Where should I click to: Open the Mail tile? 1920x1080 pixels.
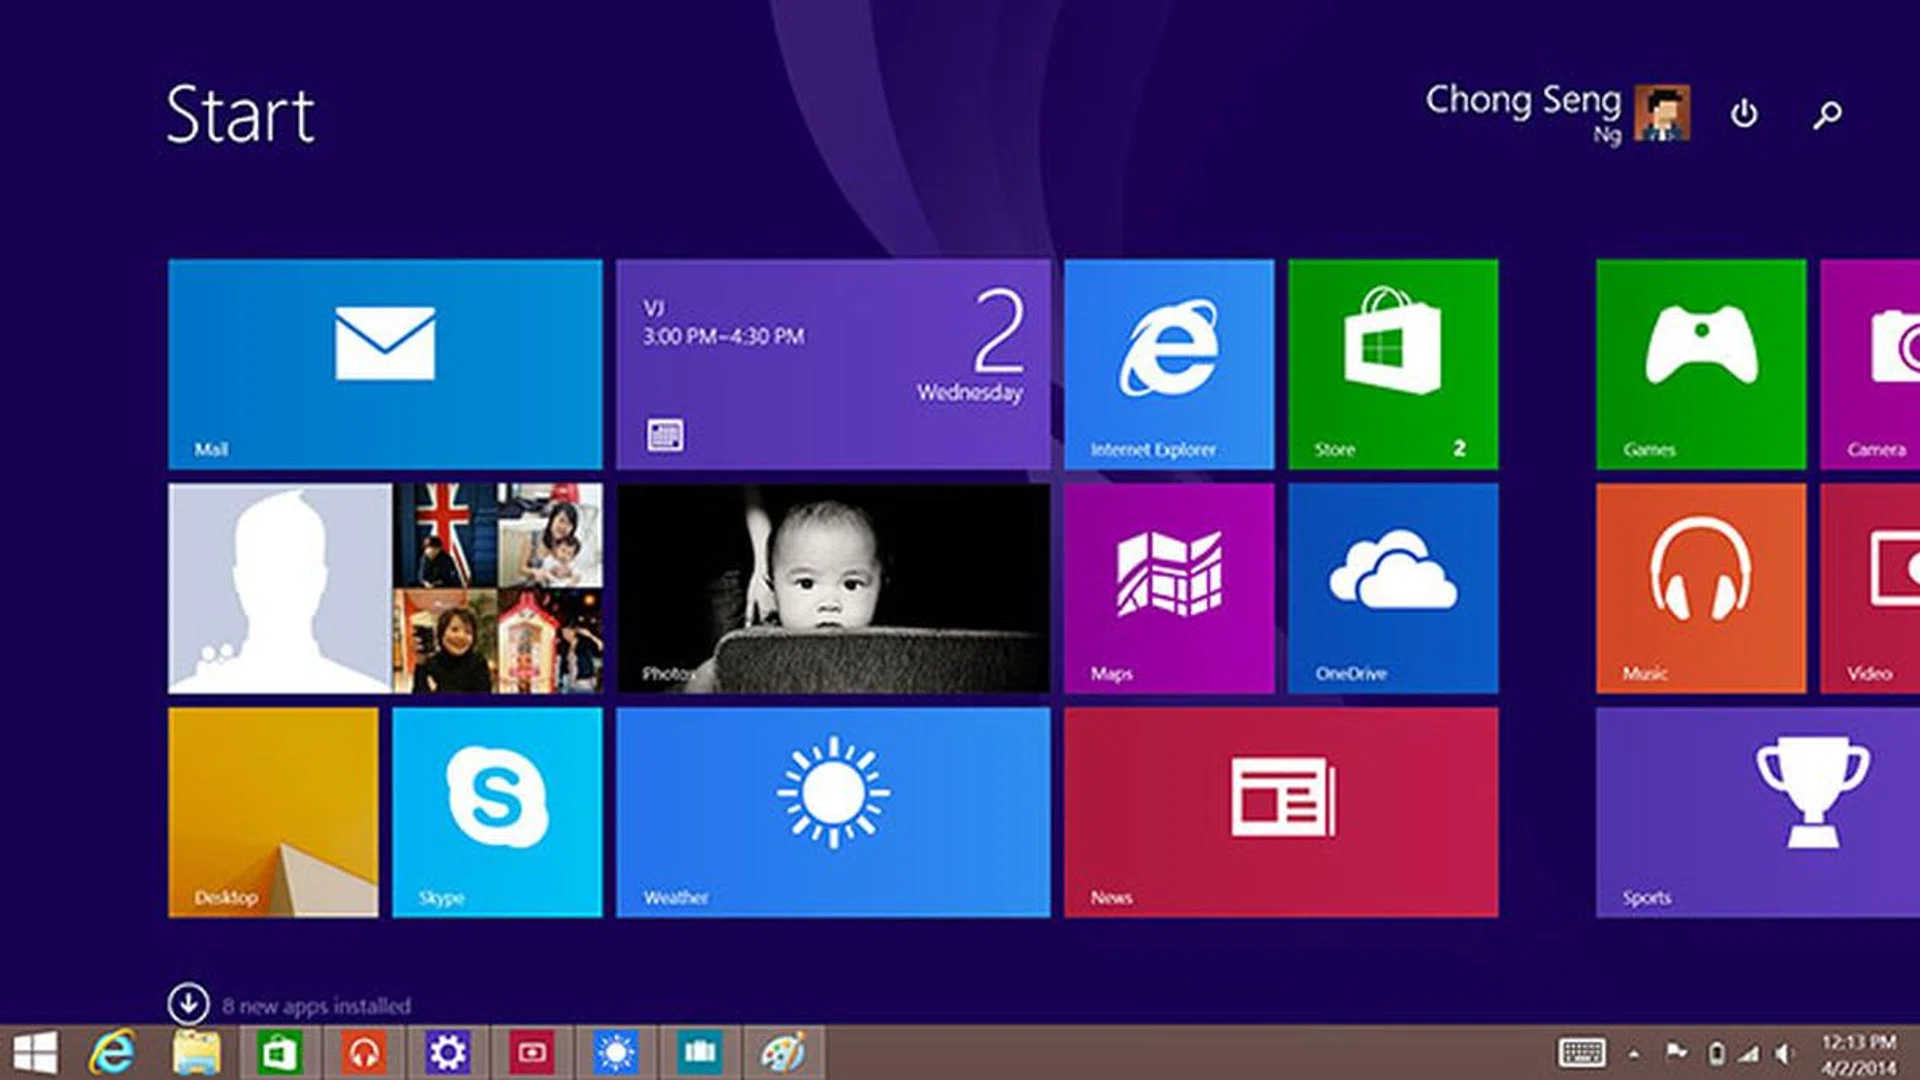click(385, 365)
